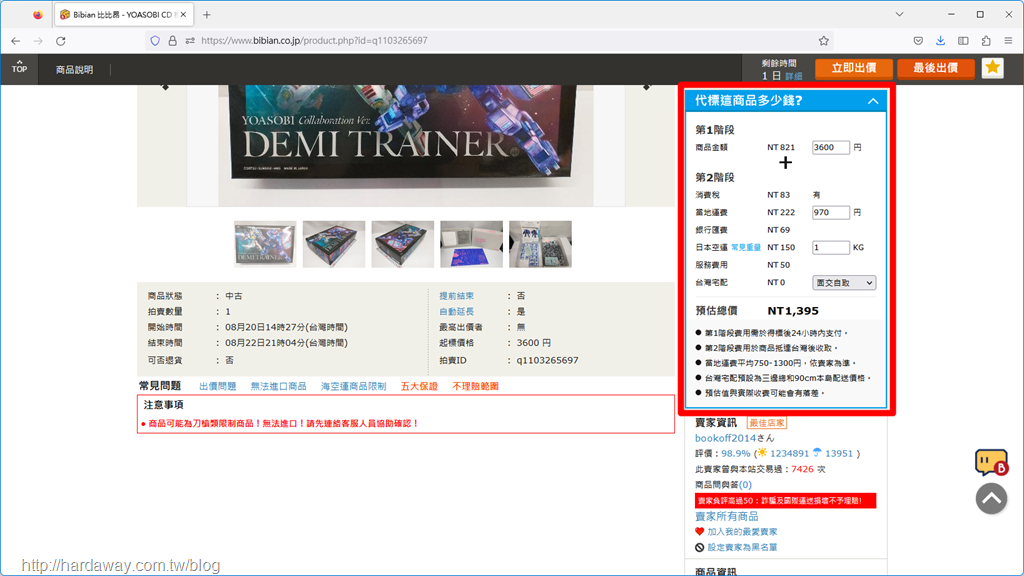Edit the 當地運費 yen input field
The image size is (1024, 576).
point(831,212)
